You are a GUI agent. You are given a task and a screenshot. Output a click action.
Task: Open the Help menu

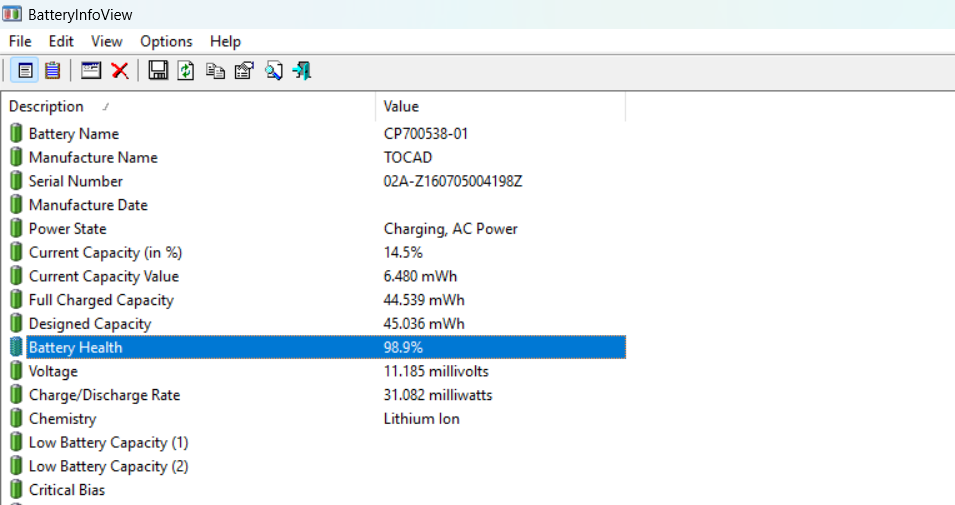click(x=225, y=41)
